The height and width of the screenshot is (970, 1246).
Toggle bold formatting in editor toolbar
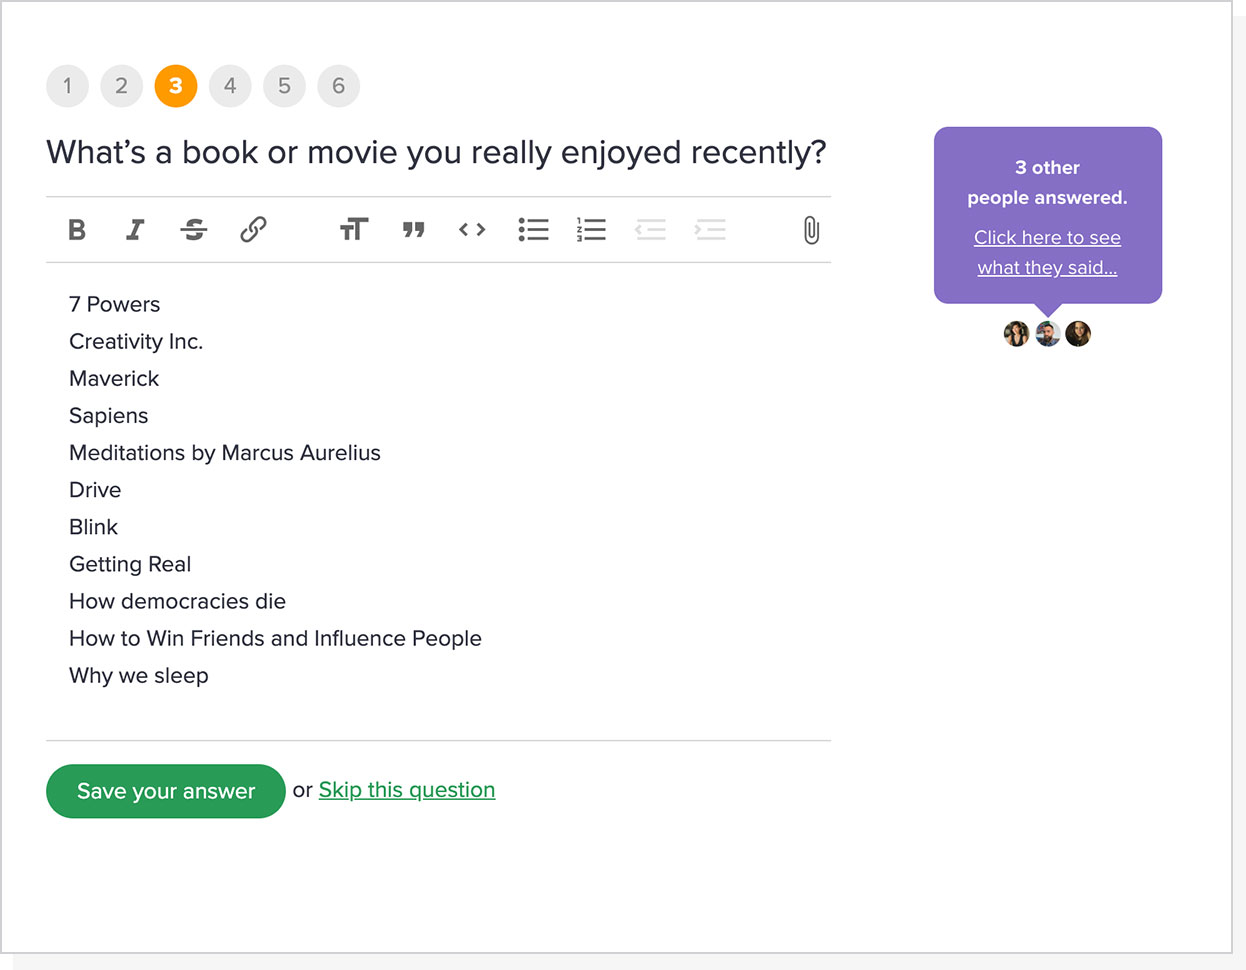coord(77,230)
